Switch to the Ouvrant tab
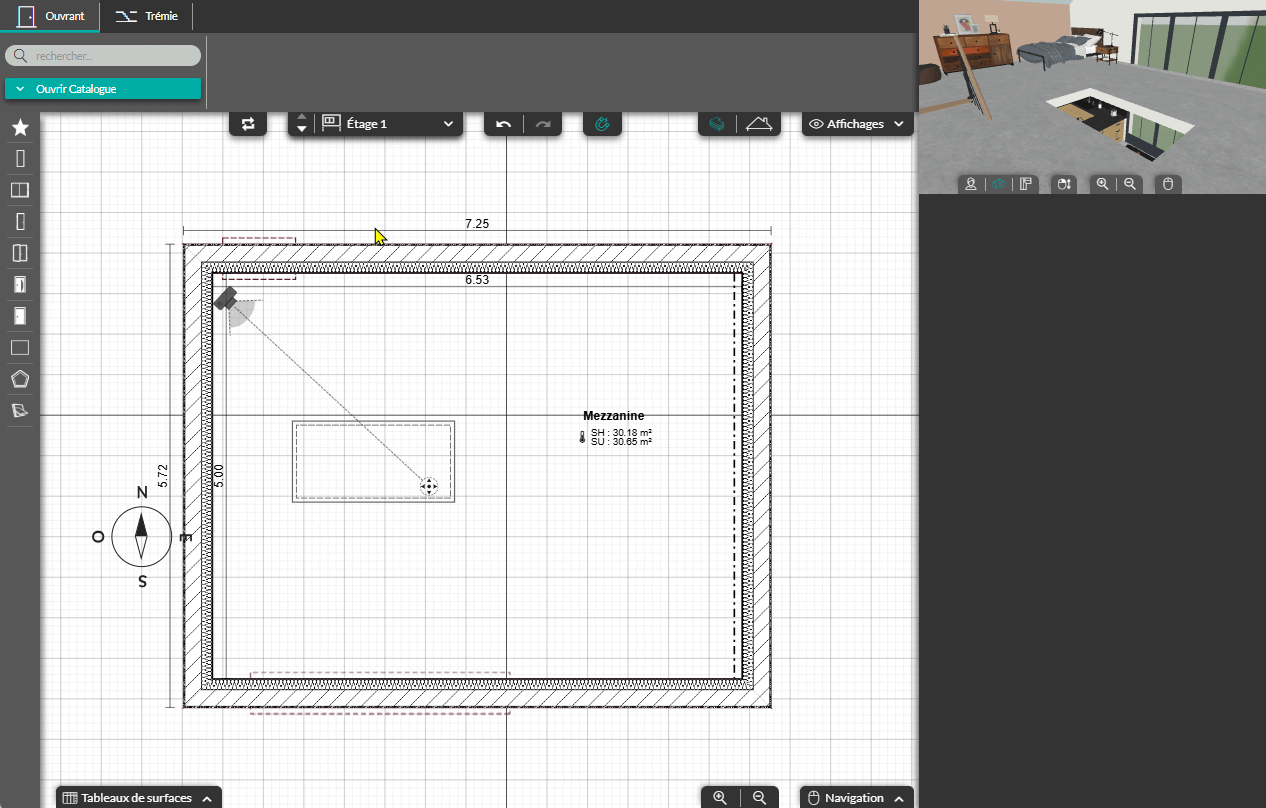Viewport: 1266px width, 808px height. tap(51, 16)
